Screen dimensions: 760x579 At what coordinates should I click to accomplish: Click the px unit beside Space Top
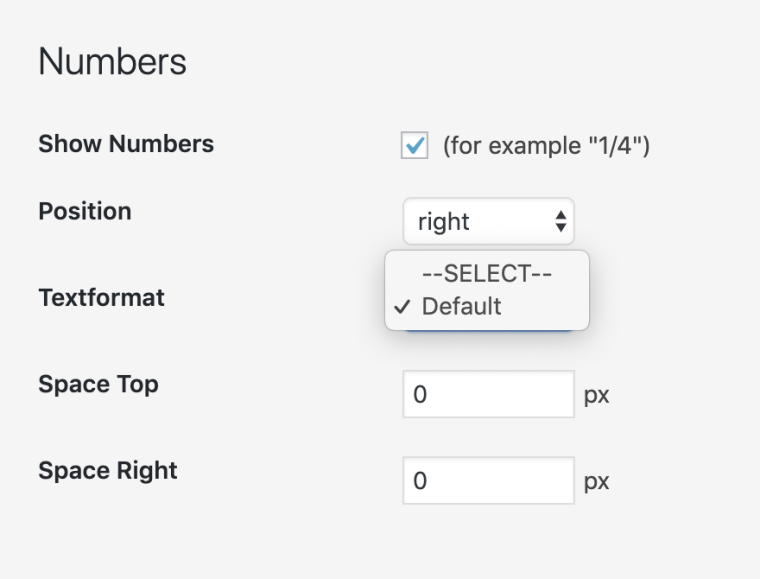[x=596, y=395]
